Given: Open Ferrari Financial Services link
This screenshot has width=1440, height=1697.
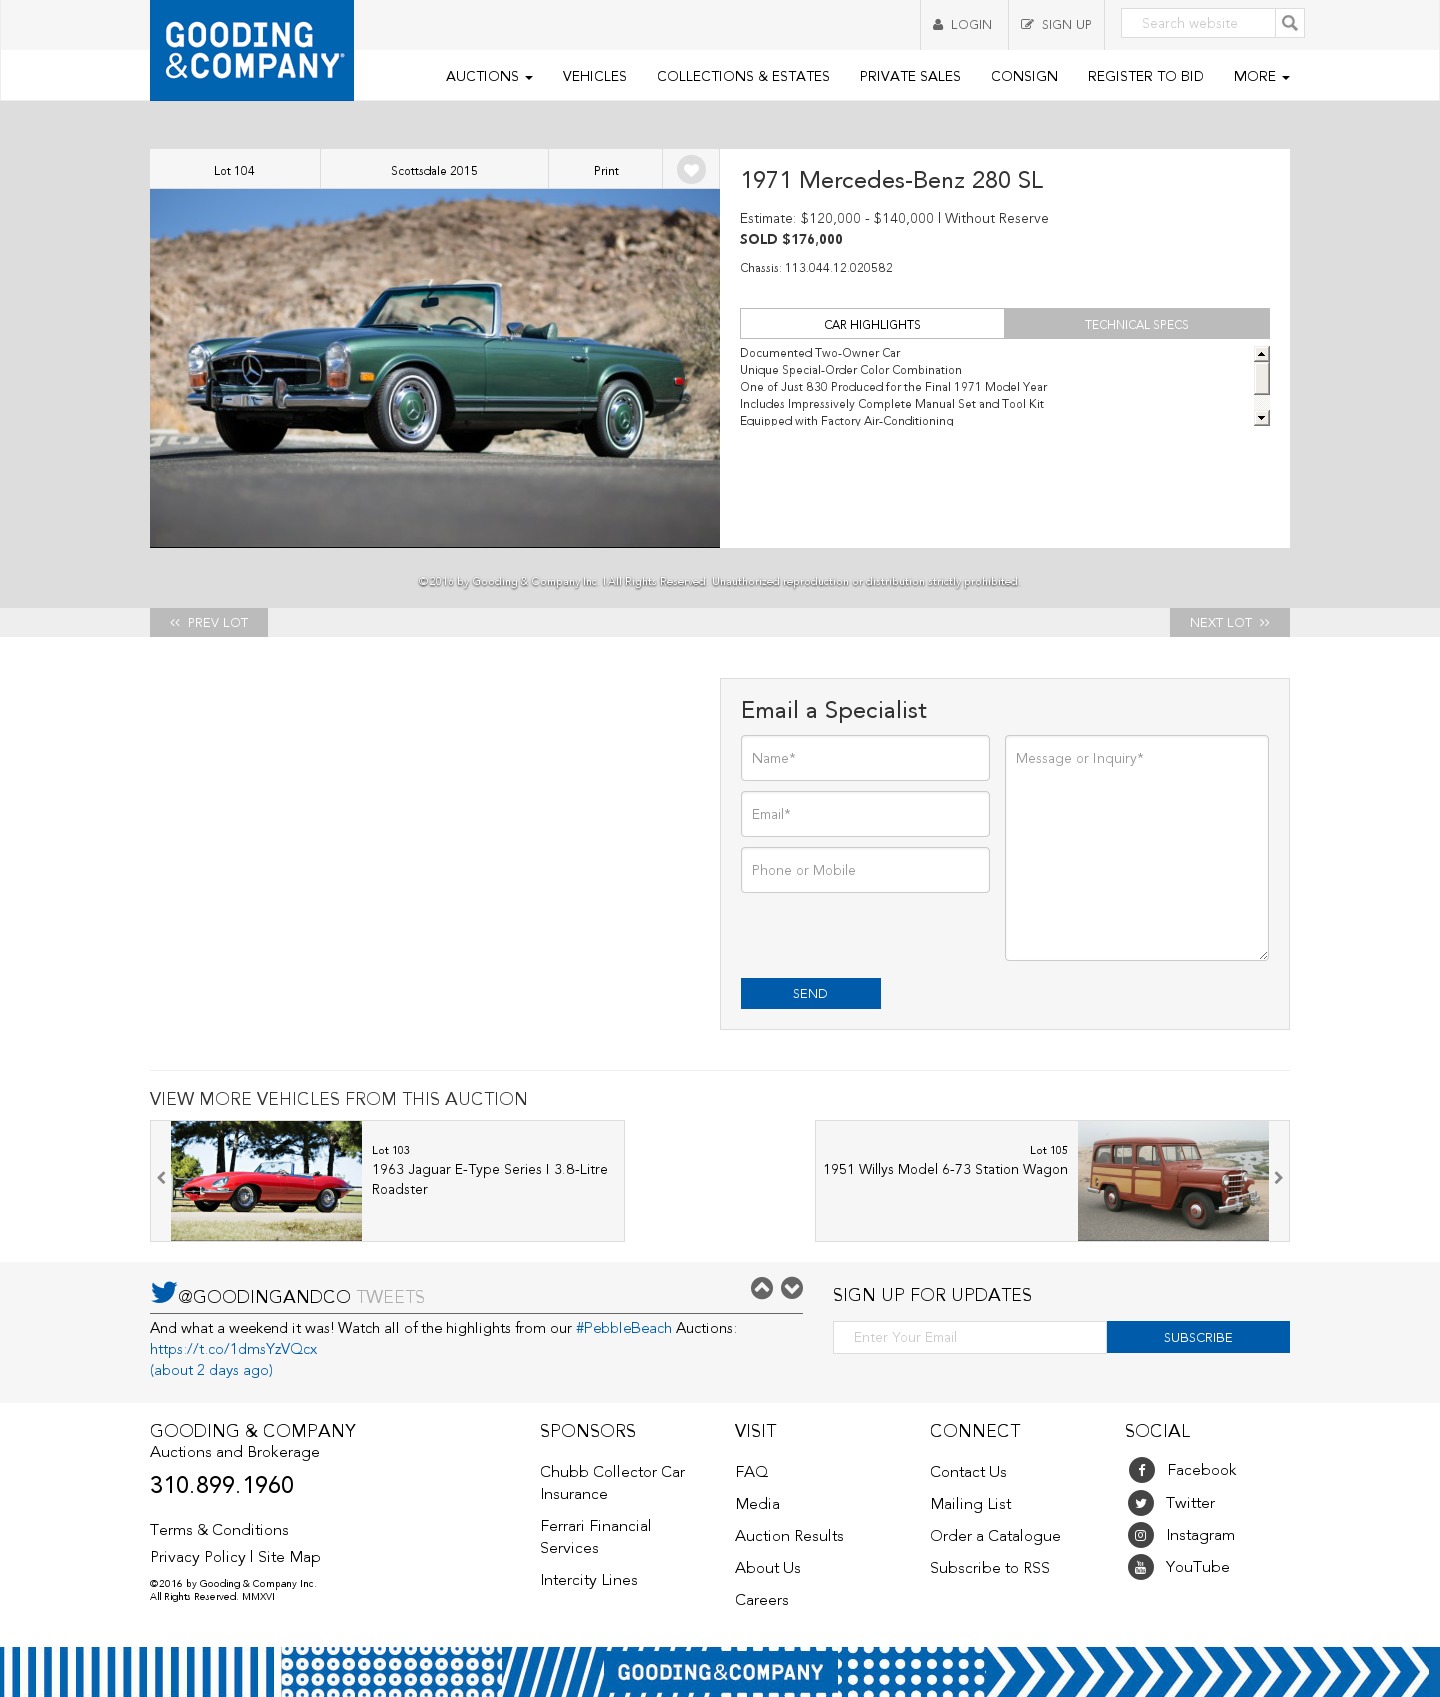Looking at the screenshot, I should (x=595, y=1537).
